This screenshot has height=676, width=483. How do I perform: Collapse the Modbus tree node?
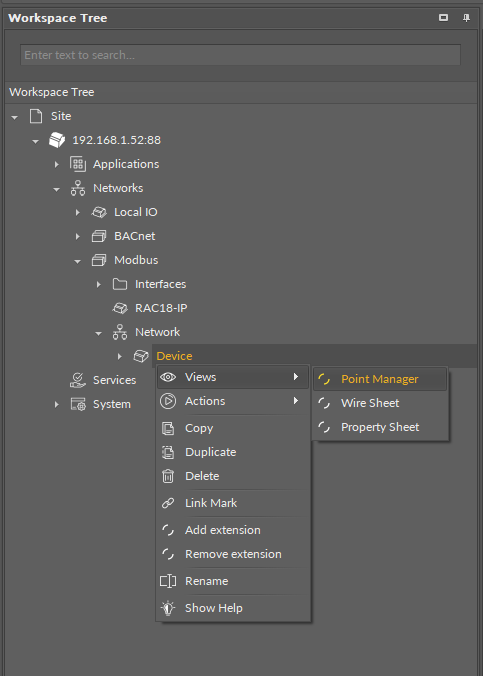click(77, 261)
